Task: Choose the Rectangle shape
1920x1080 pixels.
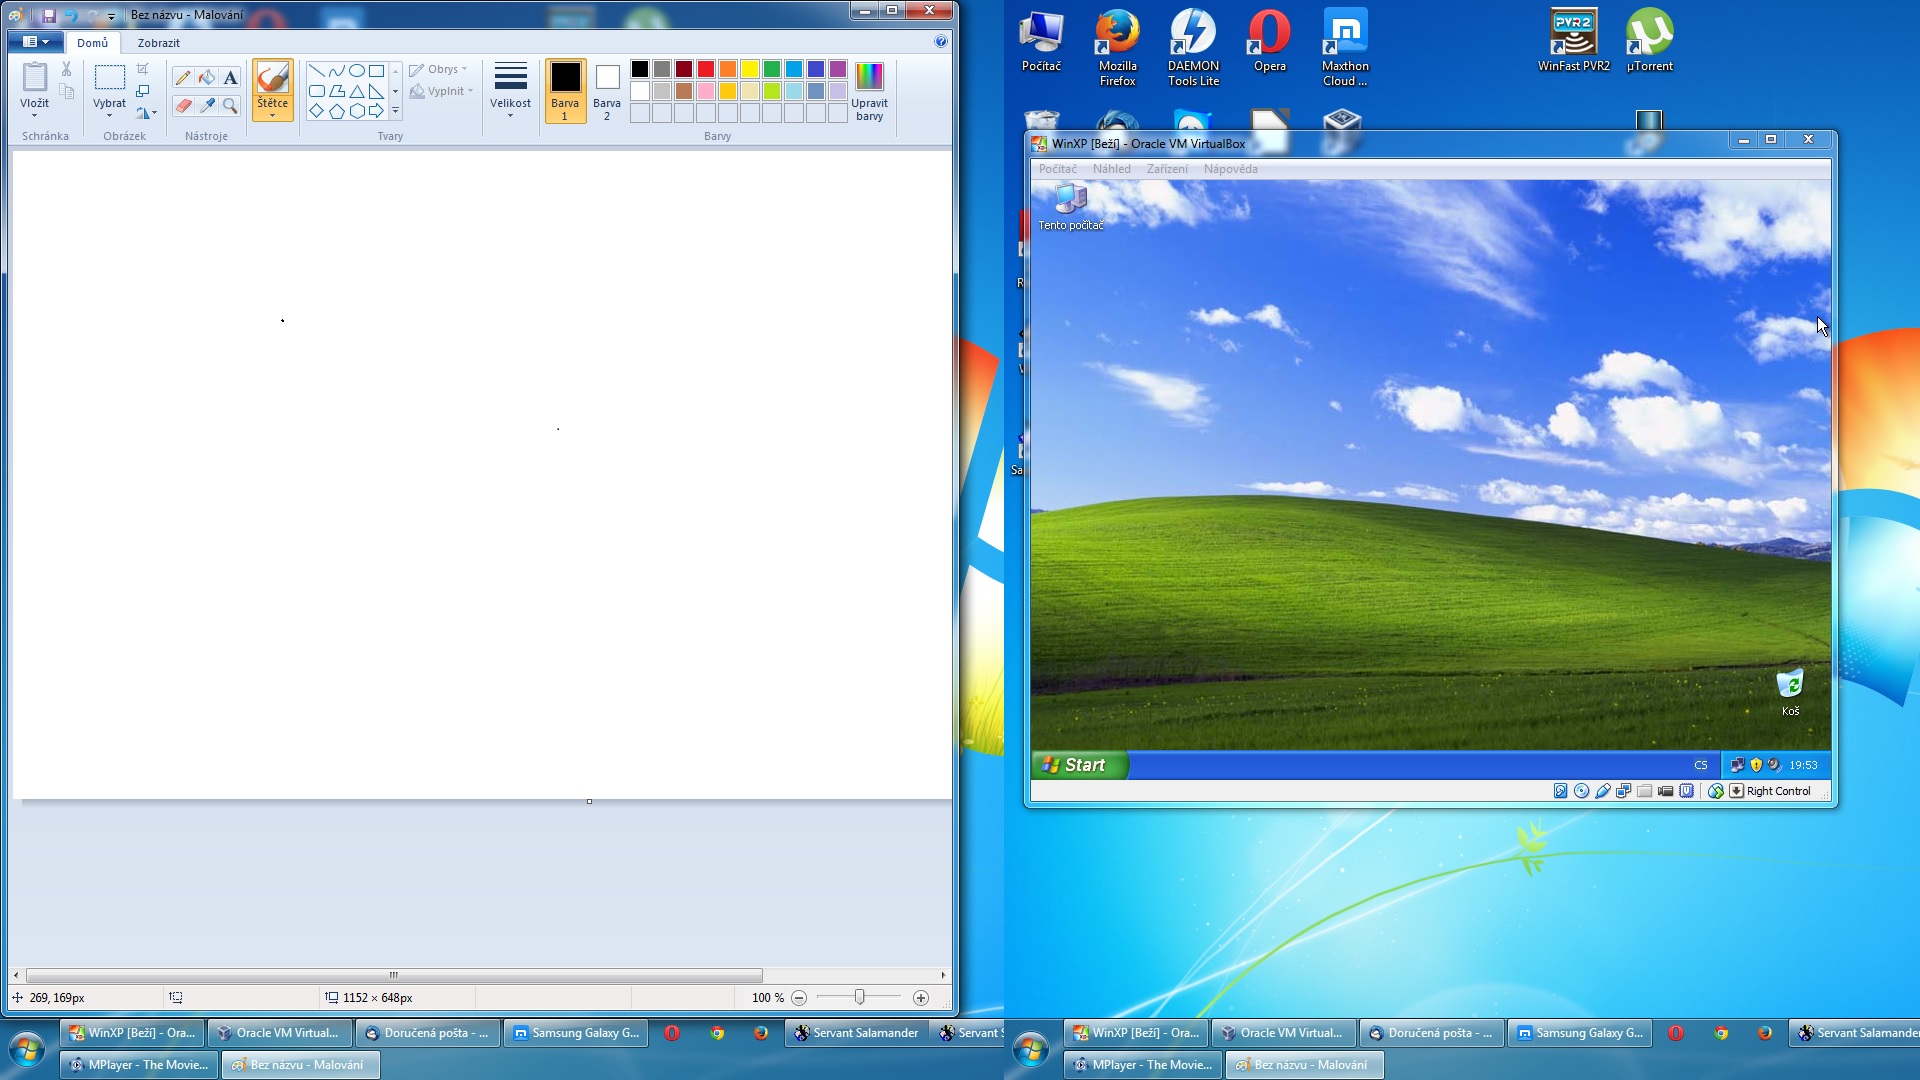Action: point(376,71)
